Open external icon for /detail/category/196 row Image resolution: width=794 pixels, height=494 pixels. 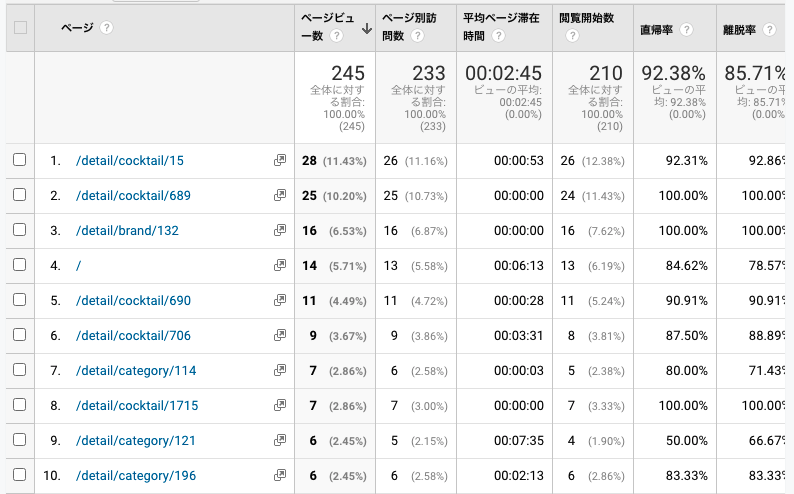280,476
